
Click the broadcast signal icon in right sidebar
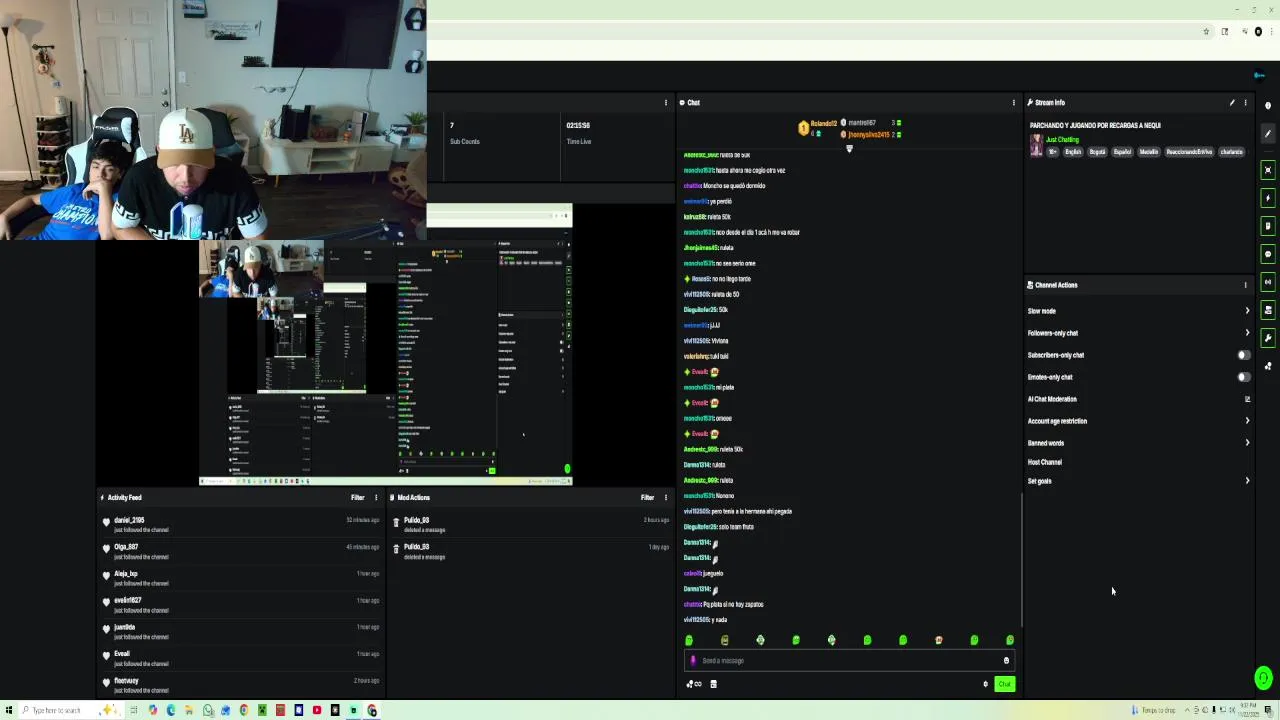point(1268,282)
